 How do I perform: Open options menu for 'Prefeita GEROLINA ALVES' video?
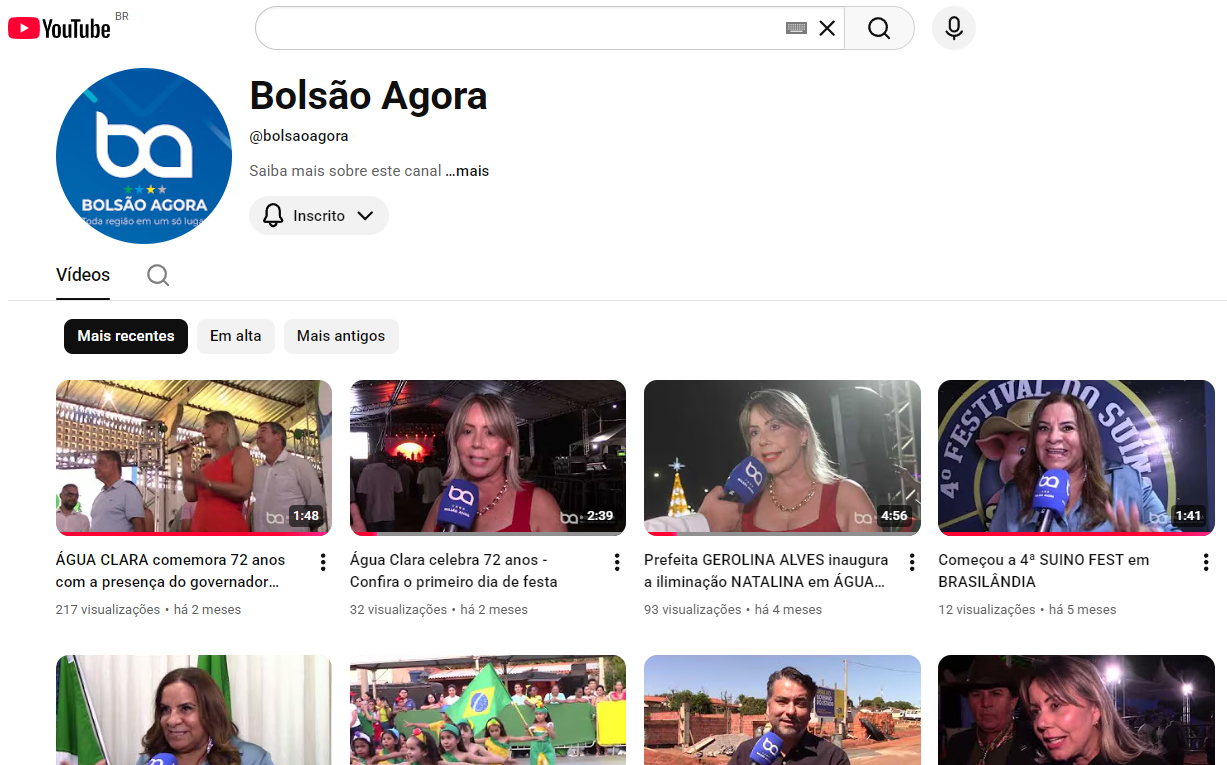pyautogui.click(x=911, y=562)
